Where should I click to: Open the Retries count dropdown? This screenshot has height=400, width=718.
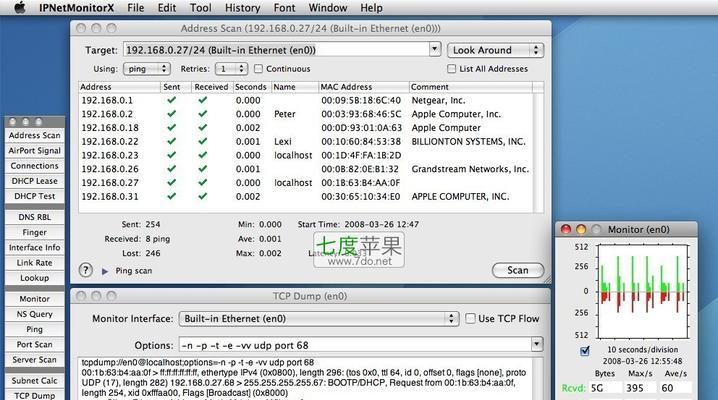point(231,69)
